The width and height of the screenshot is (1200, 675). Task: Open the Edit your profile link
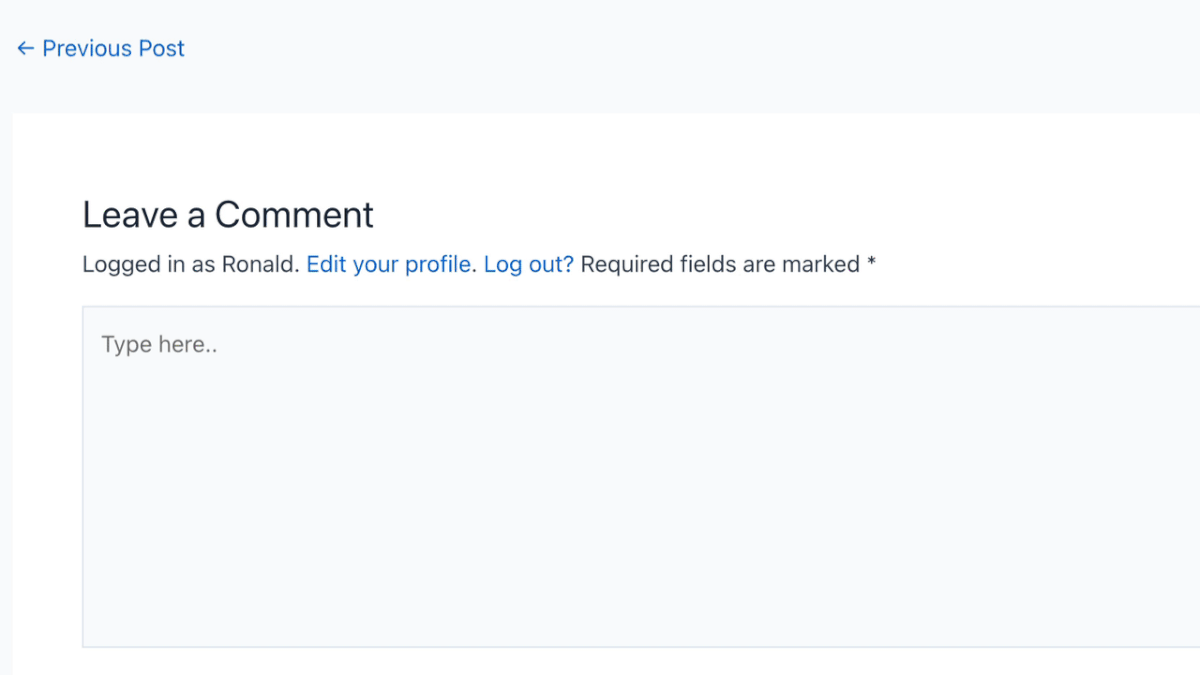coord(391,264)
